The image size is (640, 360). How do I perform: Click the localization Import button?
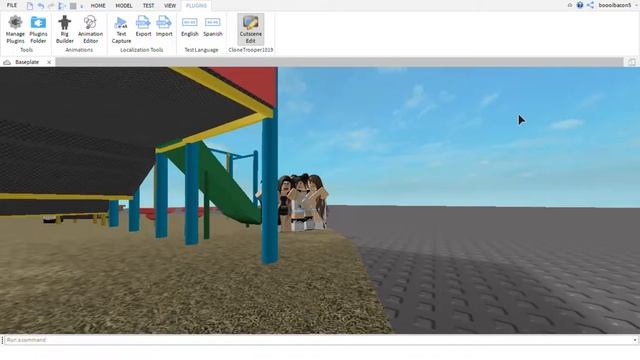[x=164, y=26]
